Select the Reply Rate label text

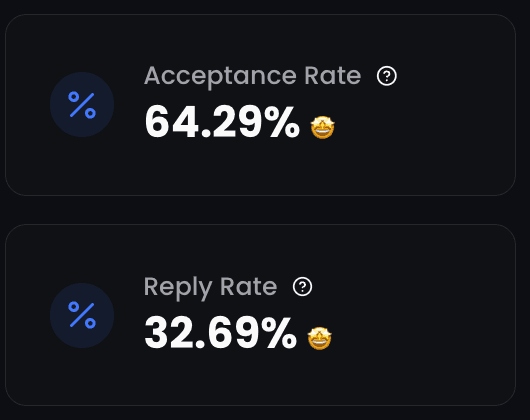(x=211, y=288)
